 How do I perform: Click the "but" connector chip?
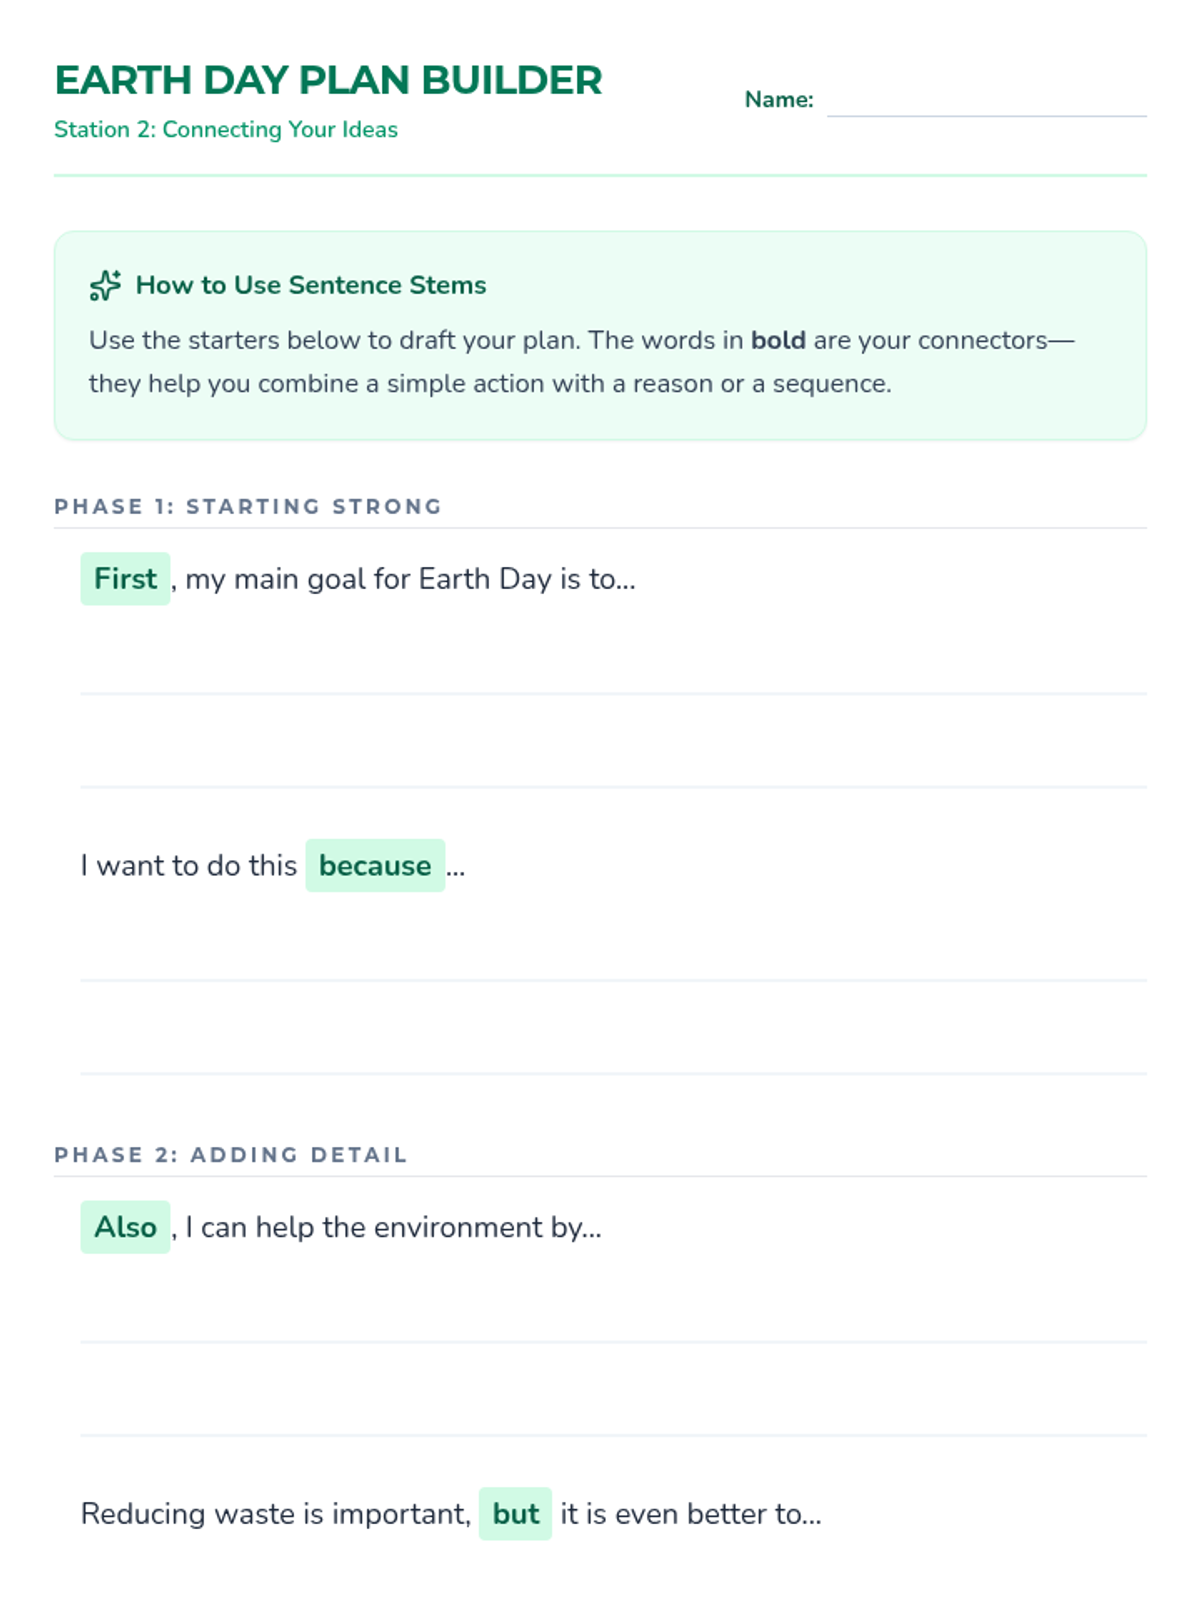coord(515,1514)
